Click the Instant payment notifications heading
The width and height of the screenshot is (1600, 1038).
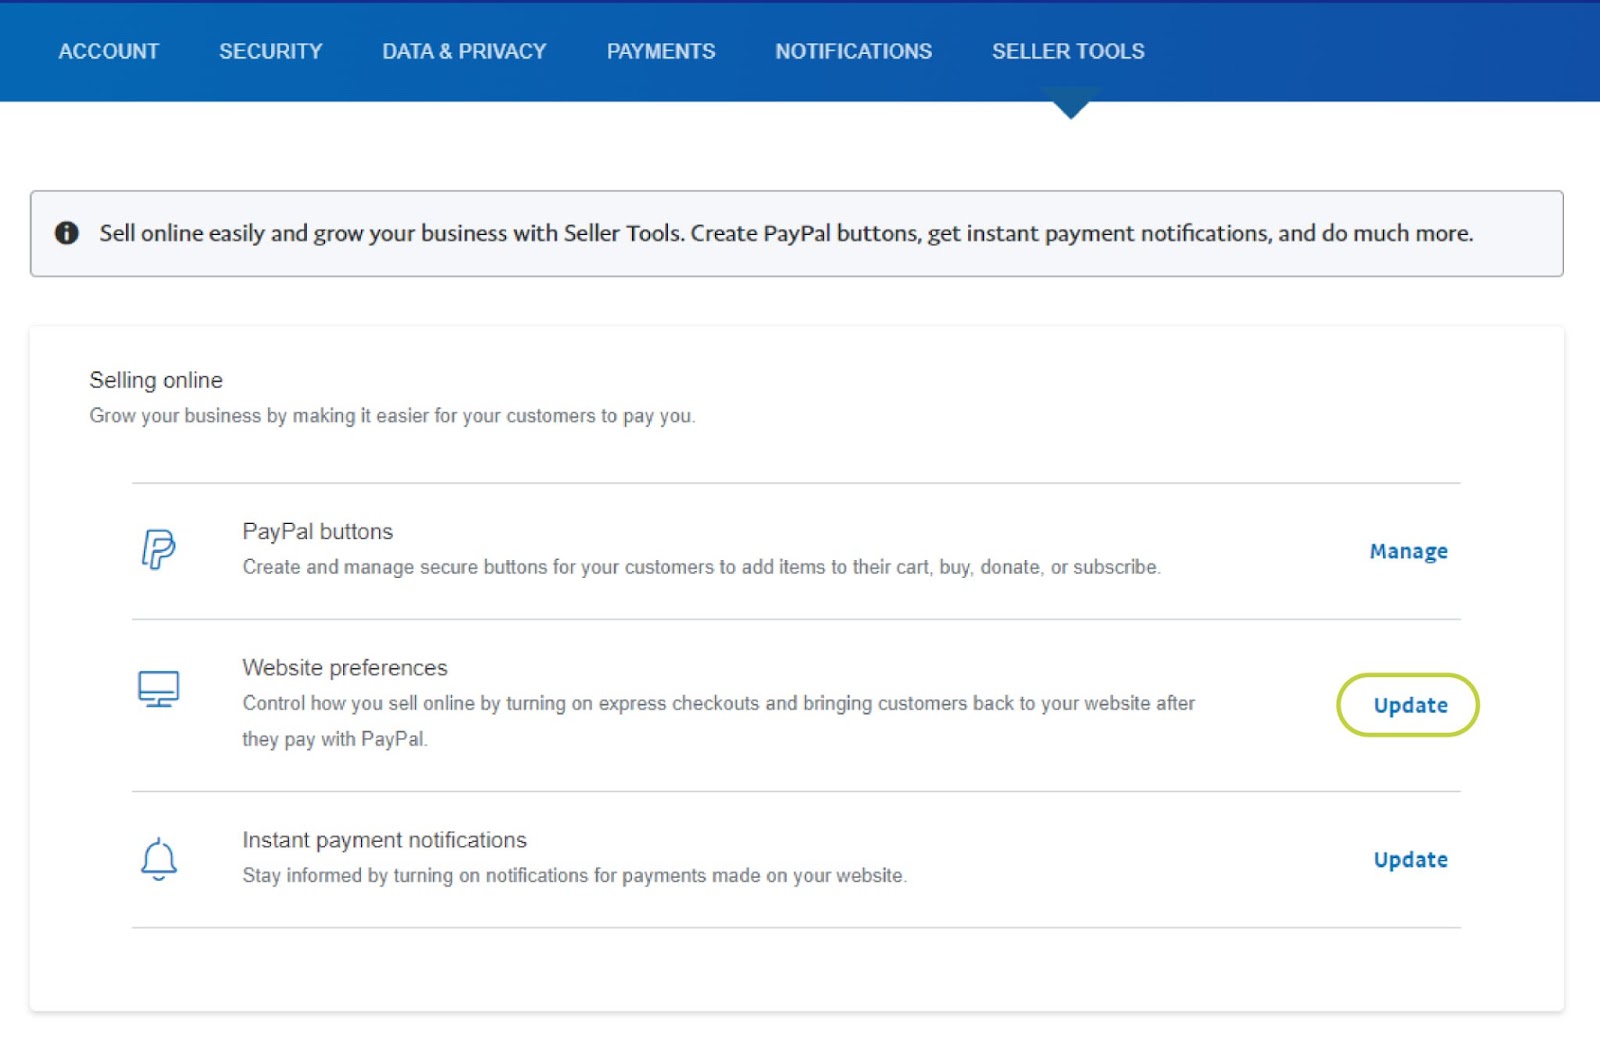click(385, 840)
